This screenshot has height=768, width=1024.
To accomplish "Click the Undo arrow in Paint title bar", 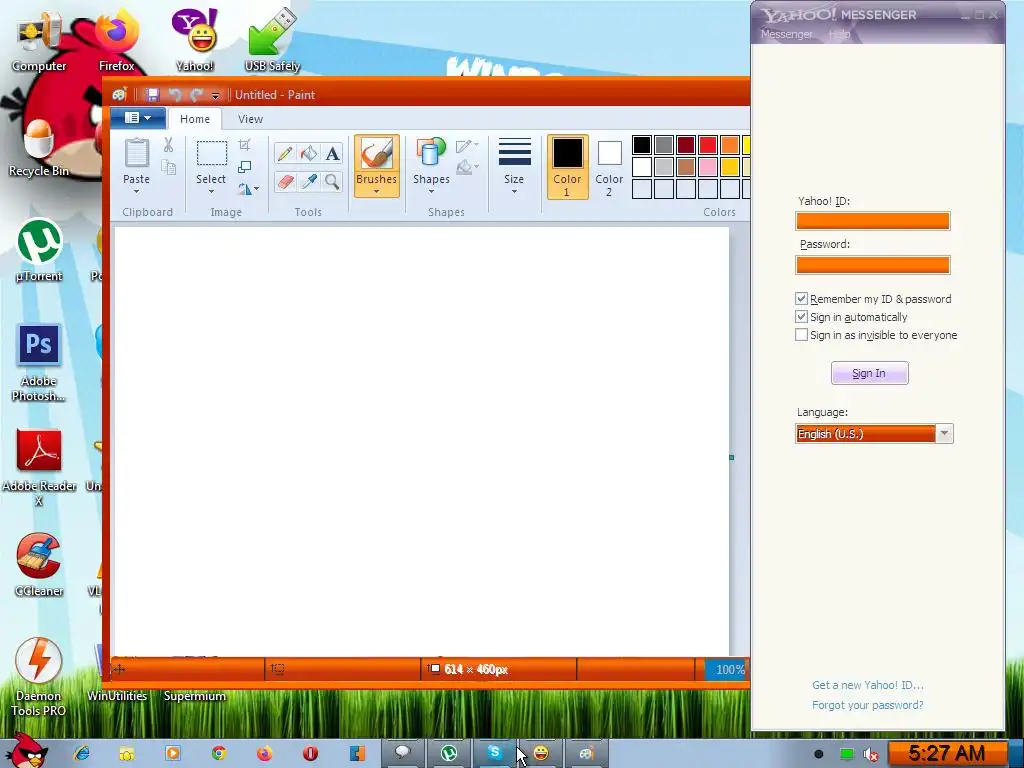I will [174, 95].
